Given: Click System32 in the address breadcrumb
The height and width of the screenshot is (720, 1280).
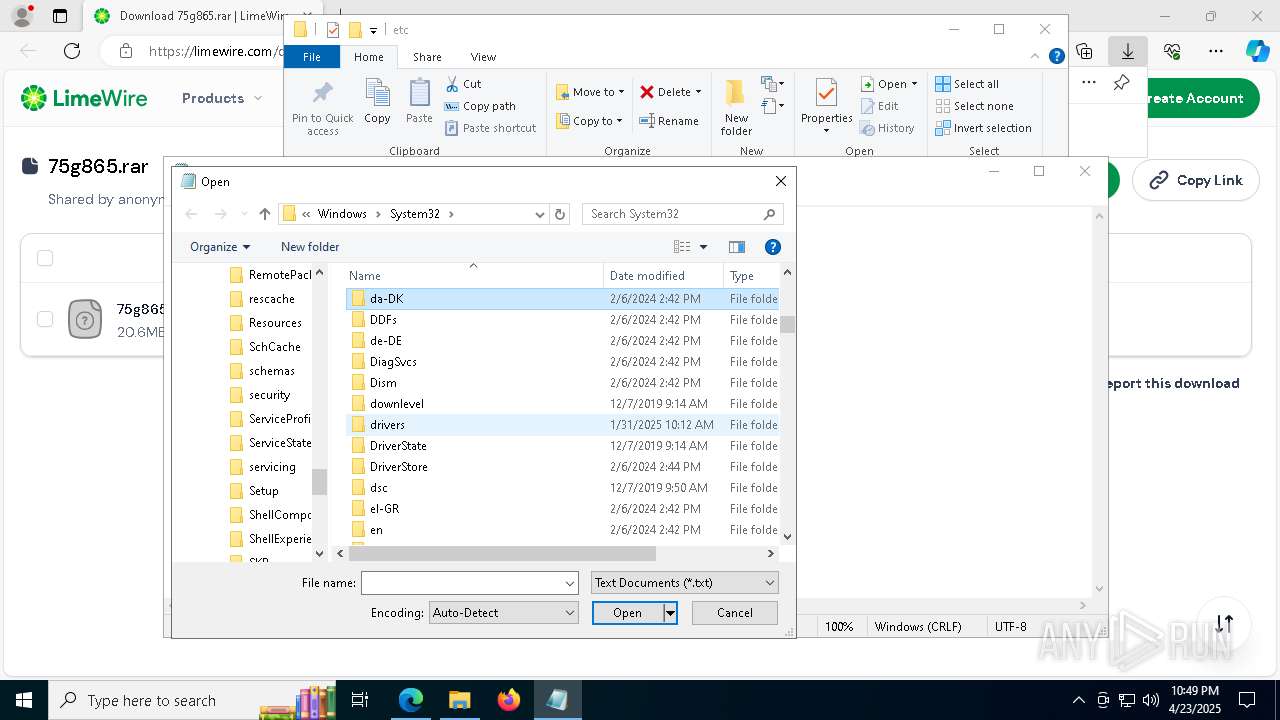Looking at the screenshot, I should coord(415,214).
